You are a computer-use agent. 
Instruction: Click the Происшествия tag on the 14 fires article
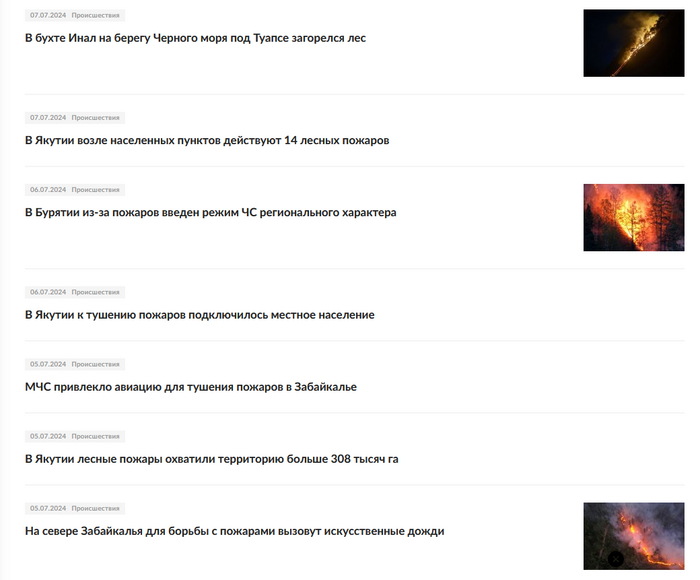pos(96,118)
